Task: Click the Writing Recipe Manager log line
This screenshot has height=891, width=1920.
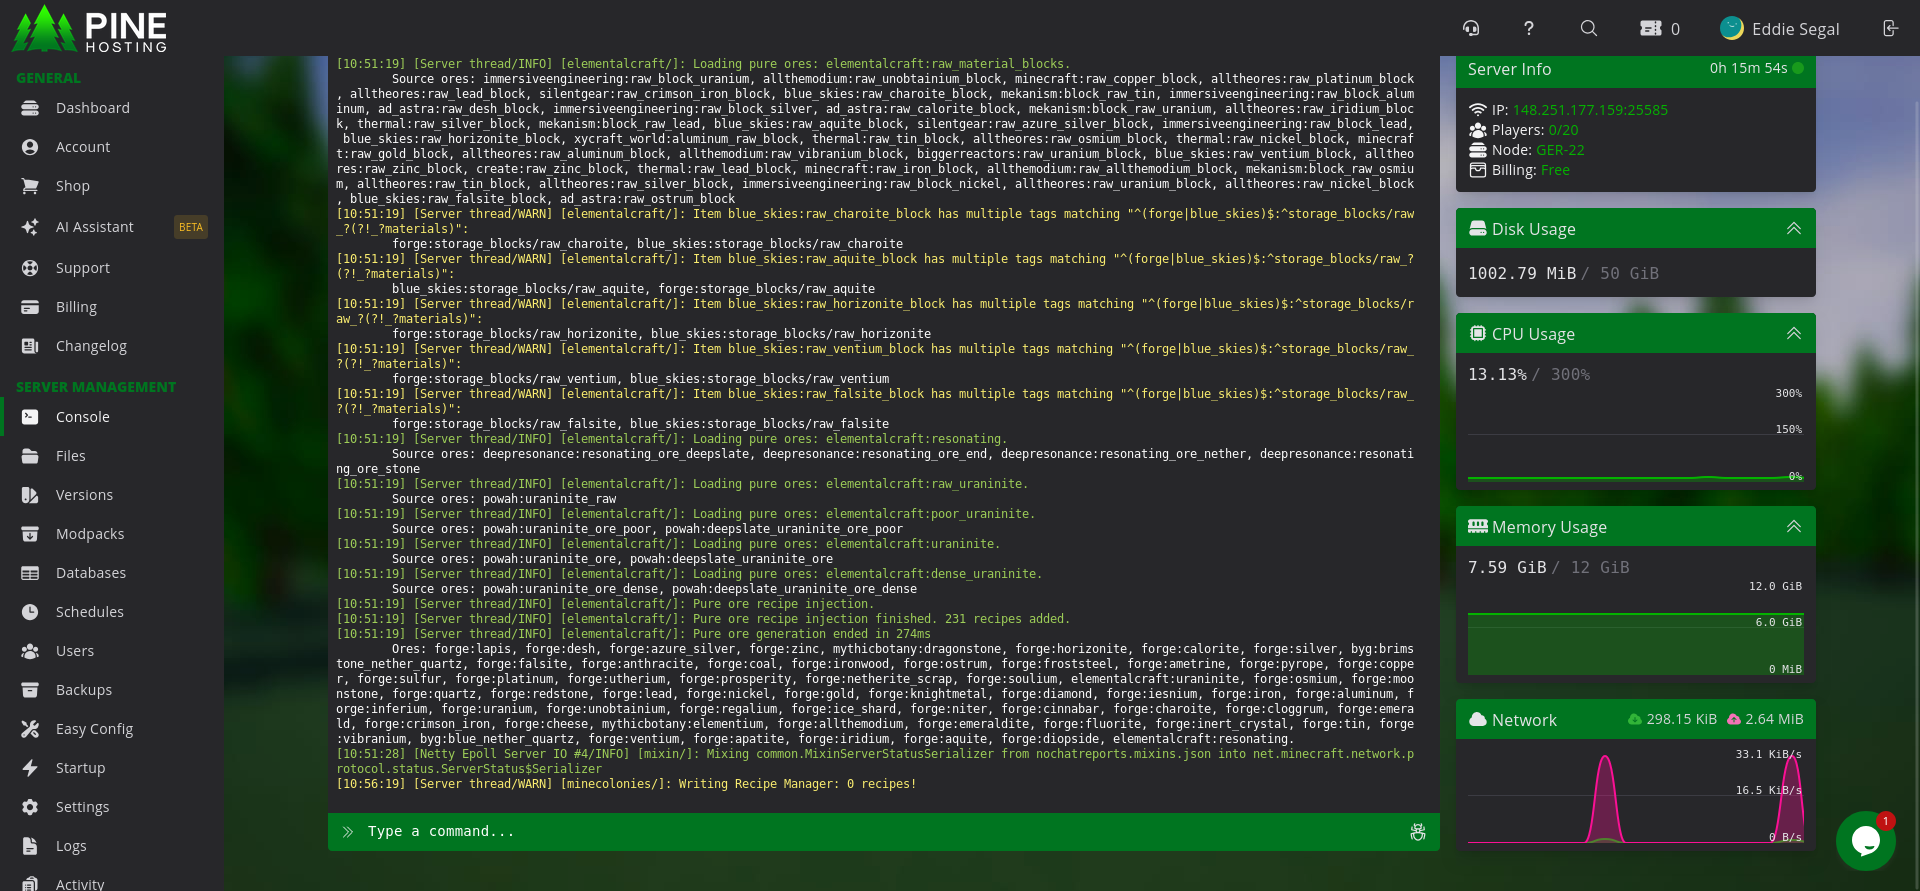Action: (x=626, y=784)
